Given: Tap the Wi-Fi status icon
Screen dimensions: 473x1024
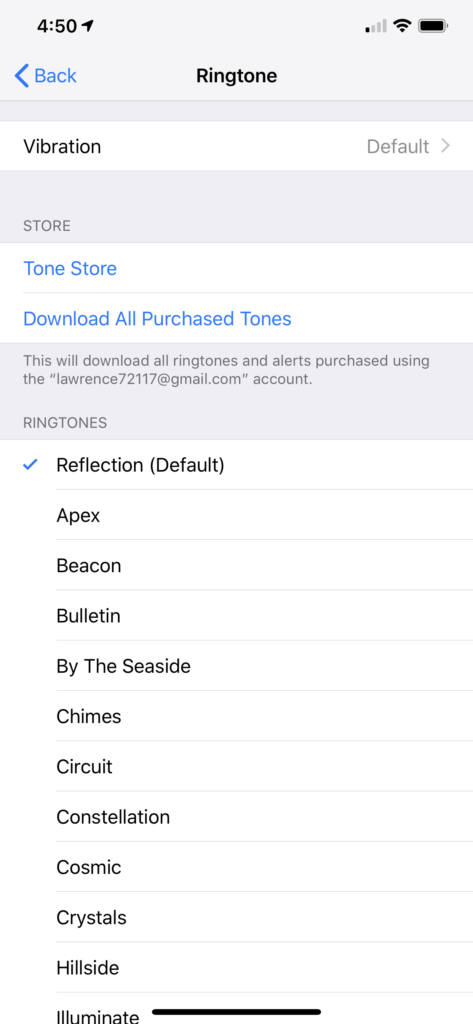Looking at the screenshot, I should [x=402, y=26].
